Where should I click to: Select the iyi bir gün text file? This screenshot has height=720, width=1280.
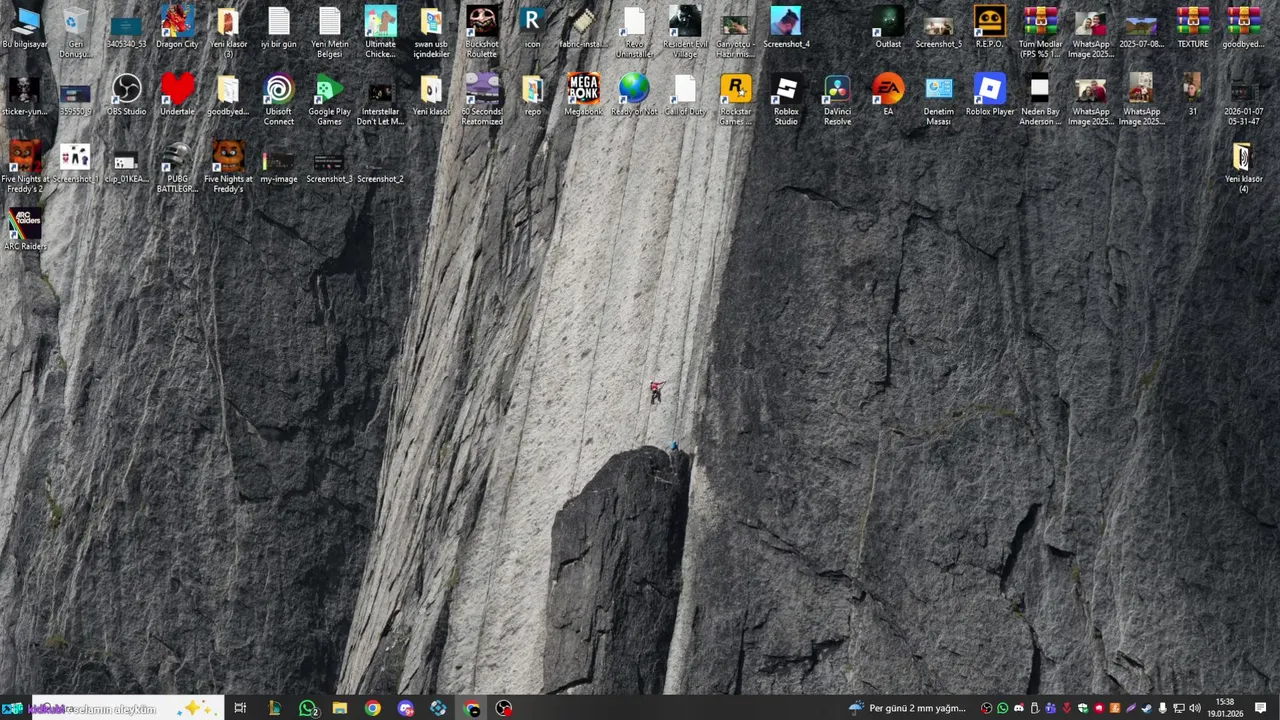point(279,28)
